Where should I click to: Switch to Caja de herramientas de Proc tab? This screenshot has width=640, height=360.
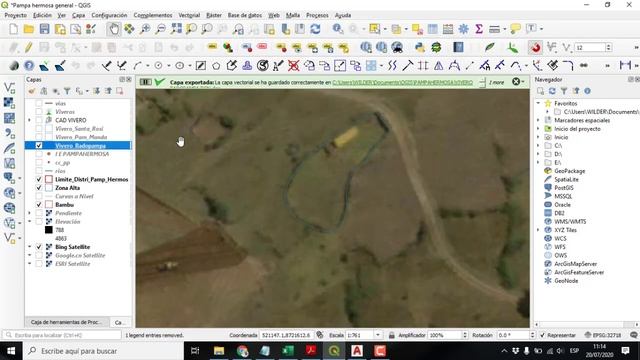(x=67, y=322)
